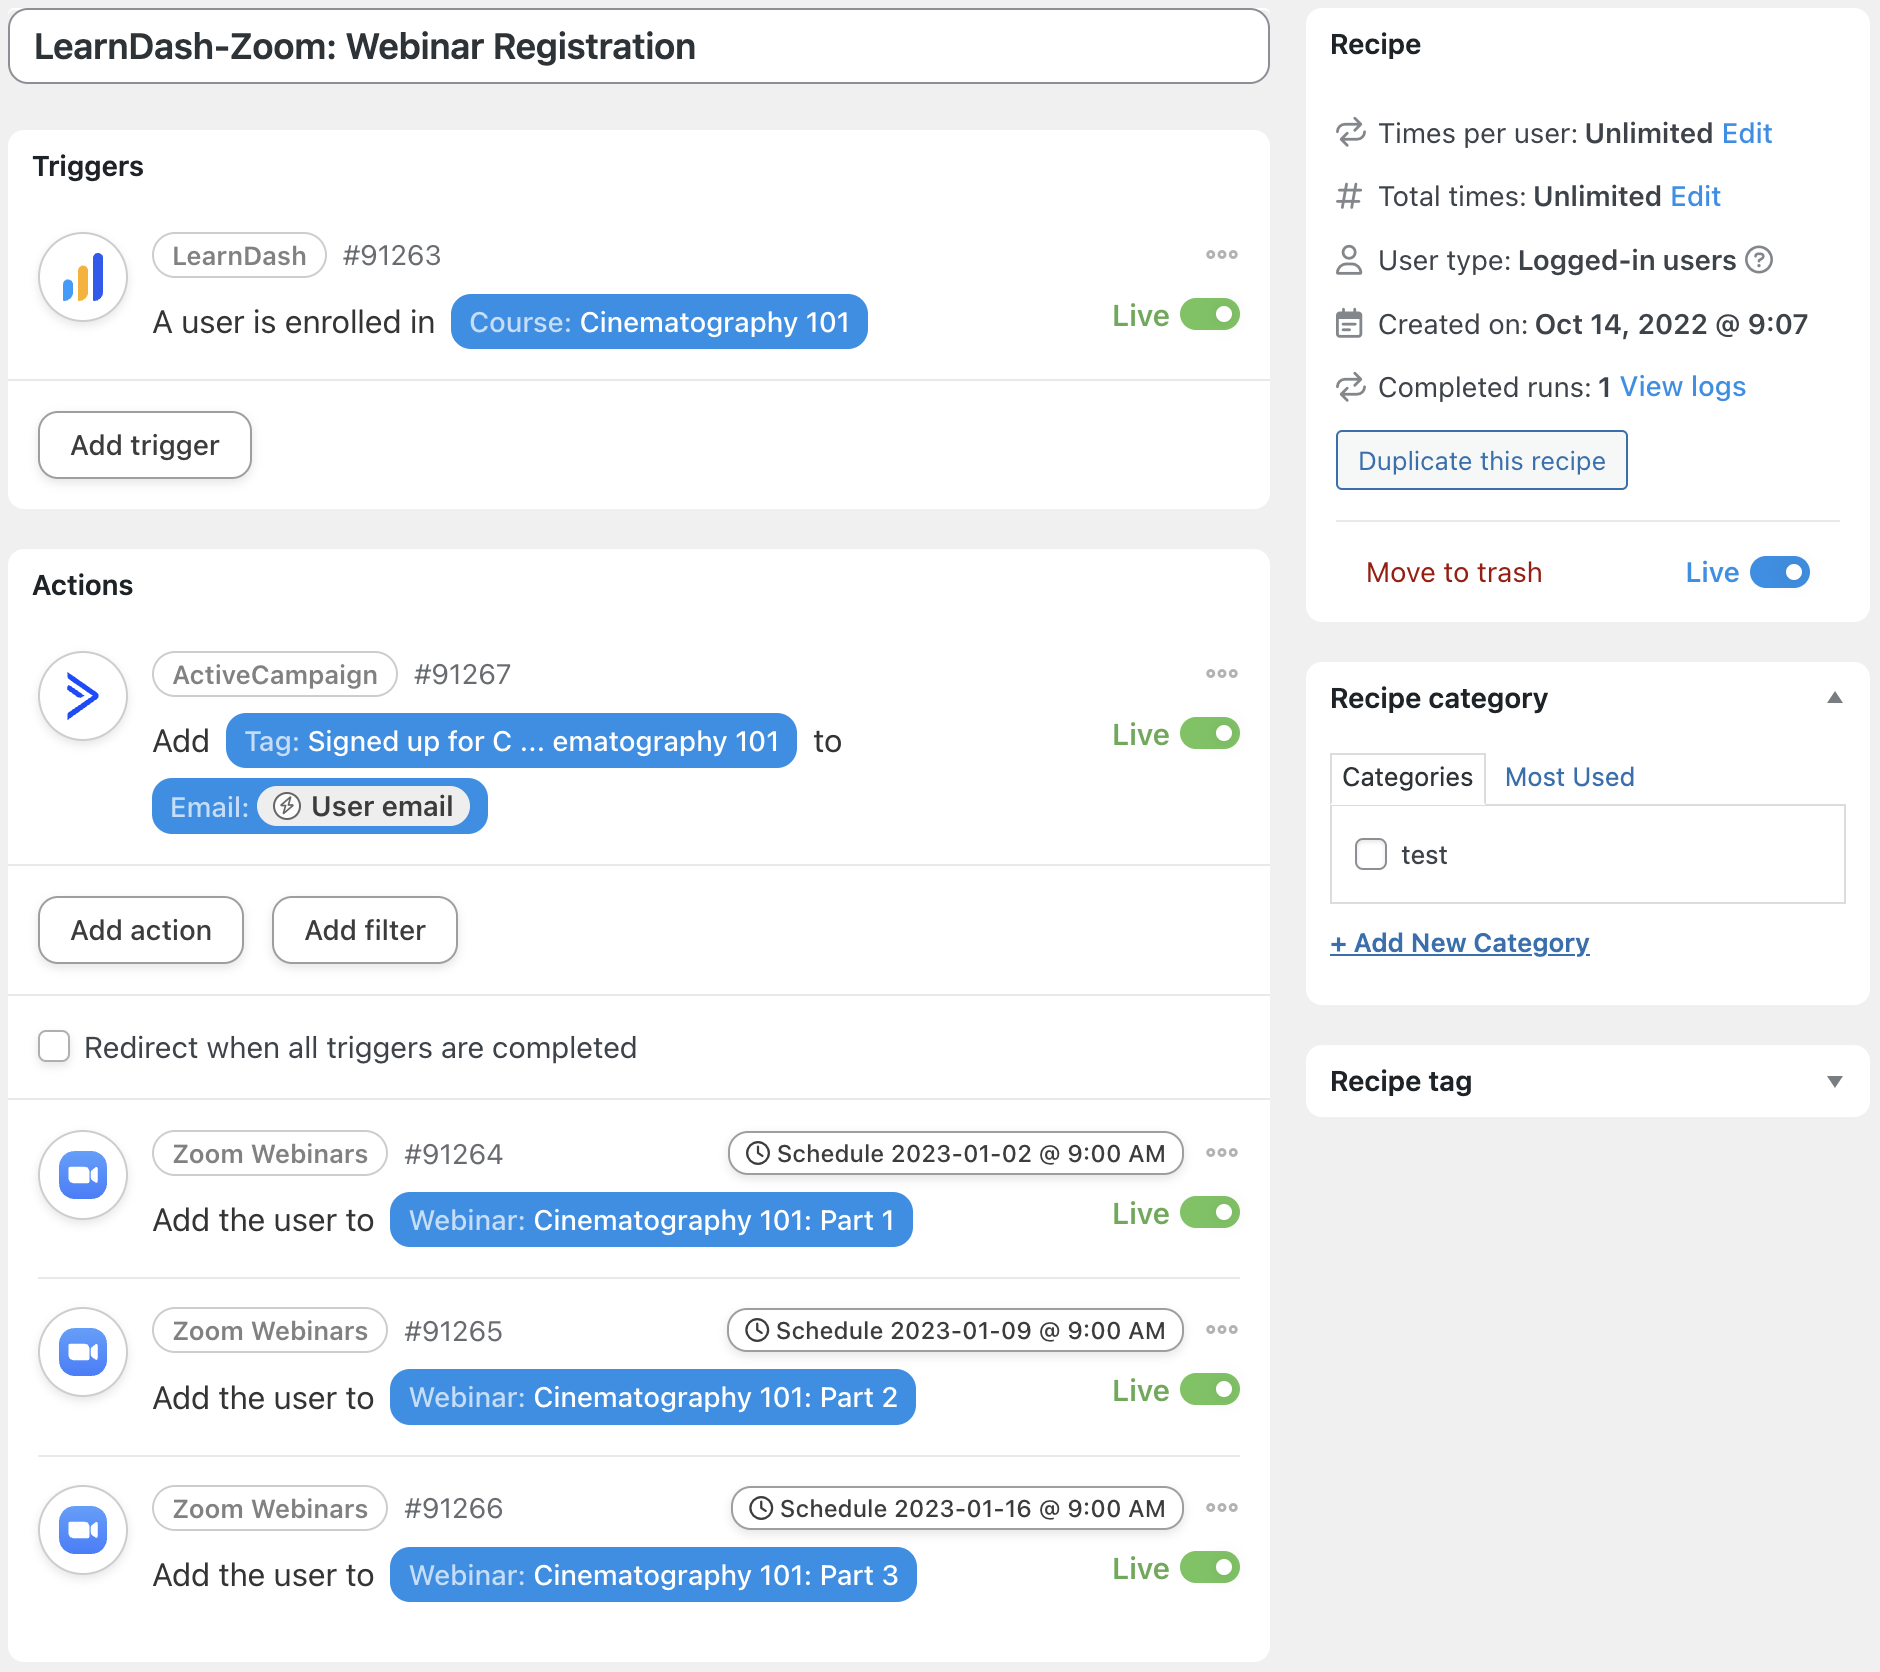The height and width of the screenshot is (1672, 1880).
Task: Click the Zoom icon for action #91264
Action: pyautogui.click(x=83, y=1175)
